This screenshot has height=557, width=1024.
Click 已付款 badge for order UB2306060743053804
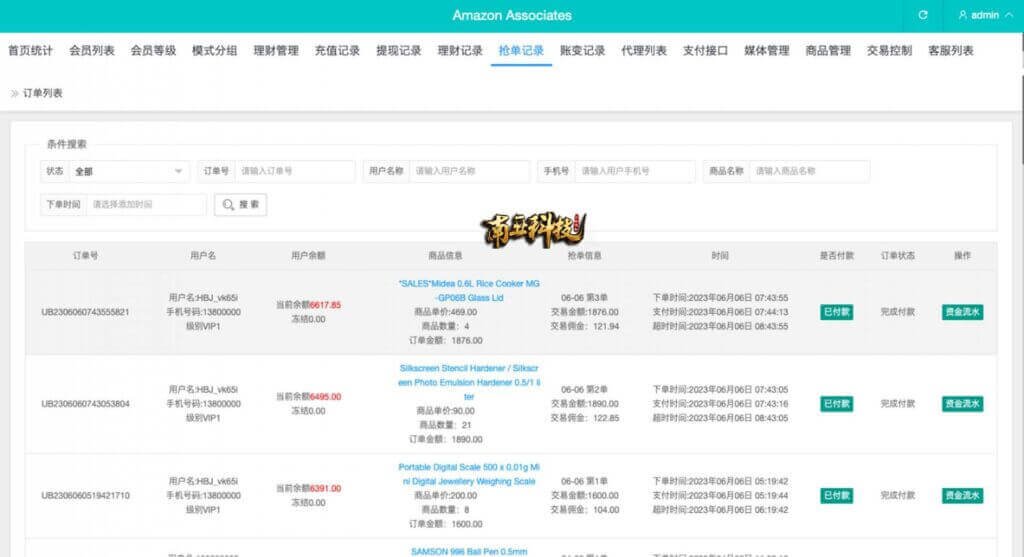tap(836, 404)
